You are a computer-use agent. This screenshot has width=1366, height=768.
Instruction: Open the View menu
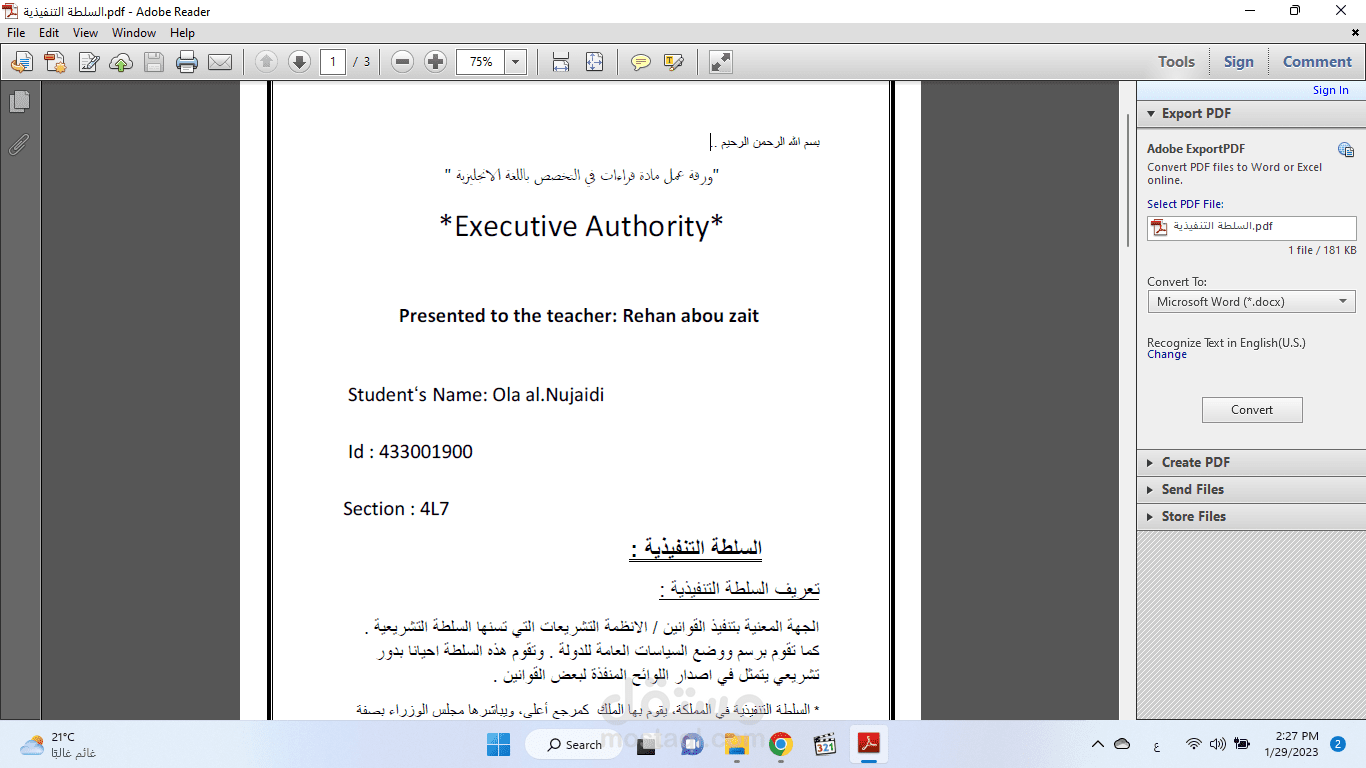pyautogui.click(x=85, y=33)
